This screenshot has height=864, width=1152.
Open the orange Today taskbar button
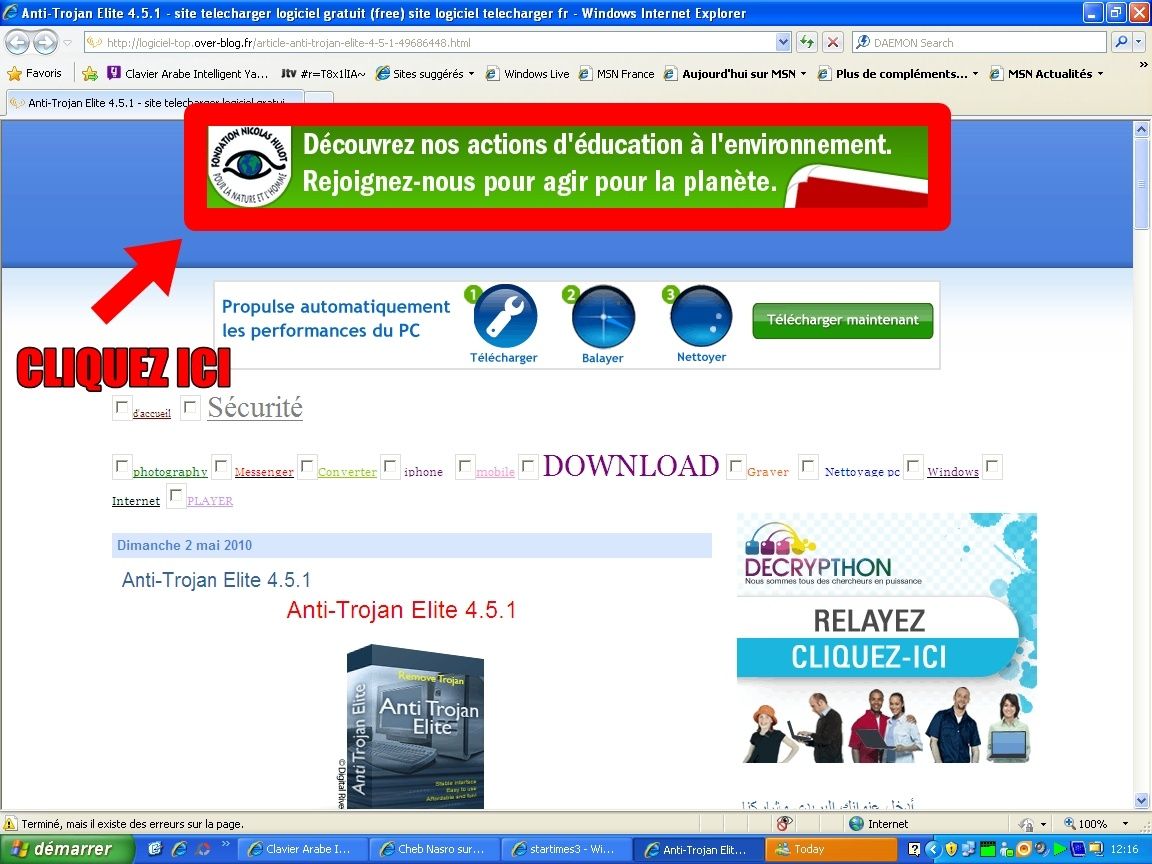tap(832, 849)
